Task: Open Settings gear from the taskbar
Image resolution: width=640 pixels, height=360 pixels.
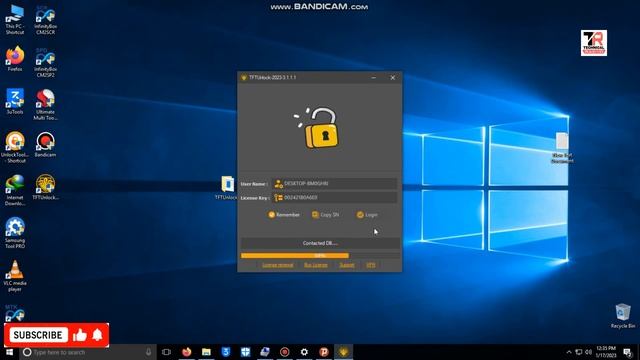Action: tap(304, 352)
